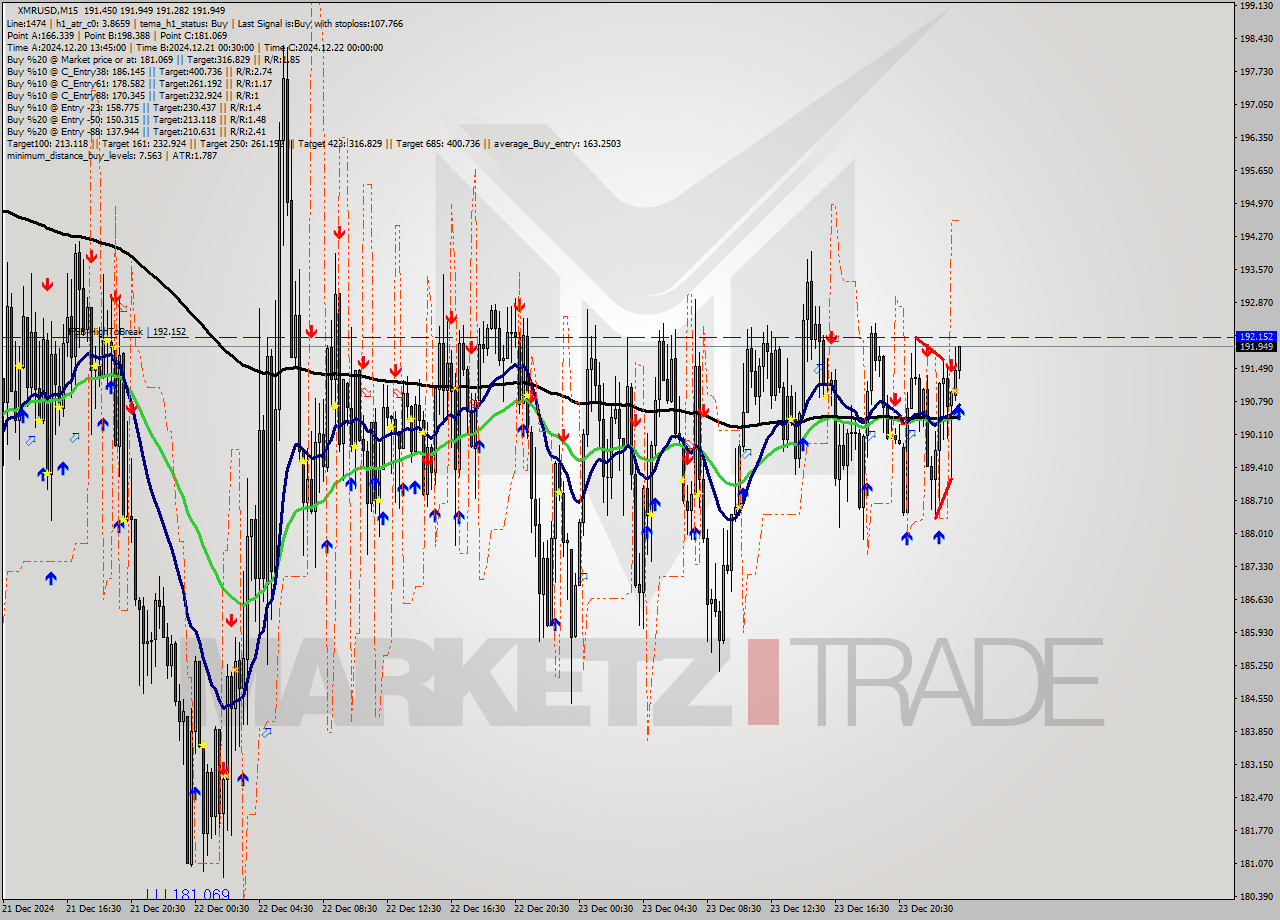This screenshot has height=920, width=1280.
Task: Select the 190.790 price axis label
Action: (x=1255, y=401)
